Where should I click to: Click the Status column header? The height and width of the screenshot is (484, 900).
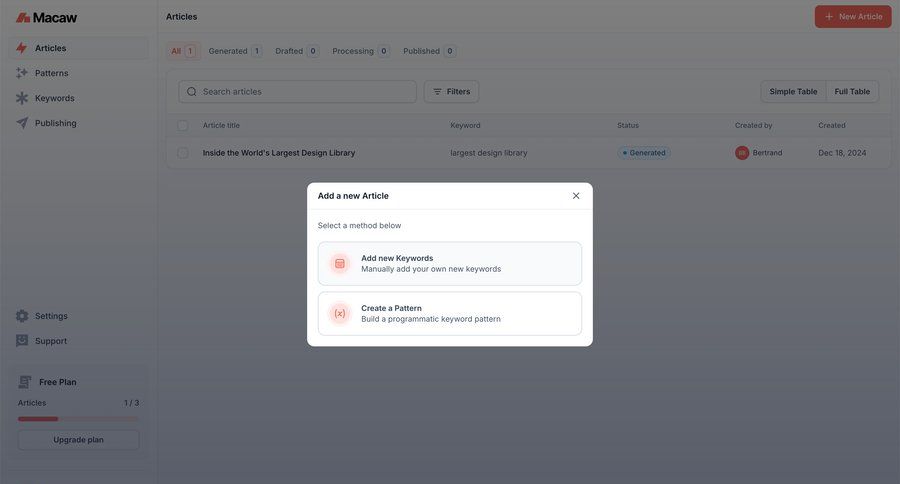pyautogui.click(x=627, y=125)
